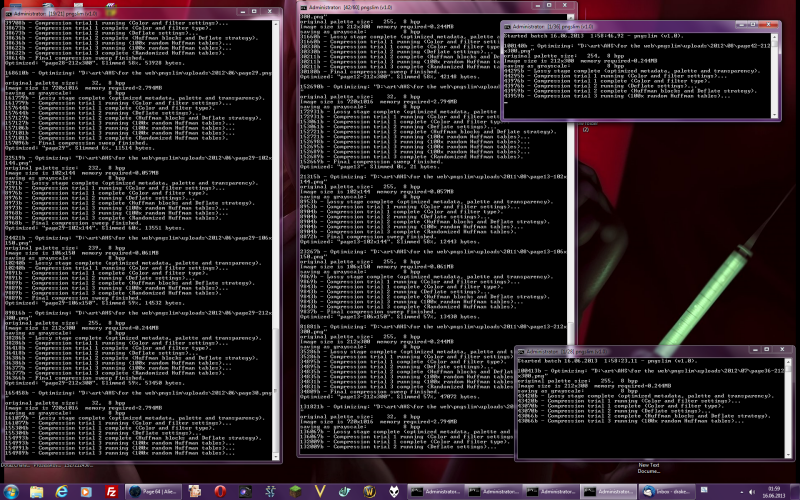Close the [1/36] pngslim window

click(x=768, y=24)
